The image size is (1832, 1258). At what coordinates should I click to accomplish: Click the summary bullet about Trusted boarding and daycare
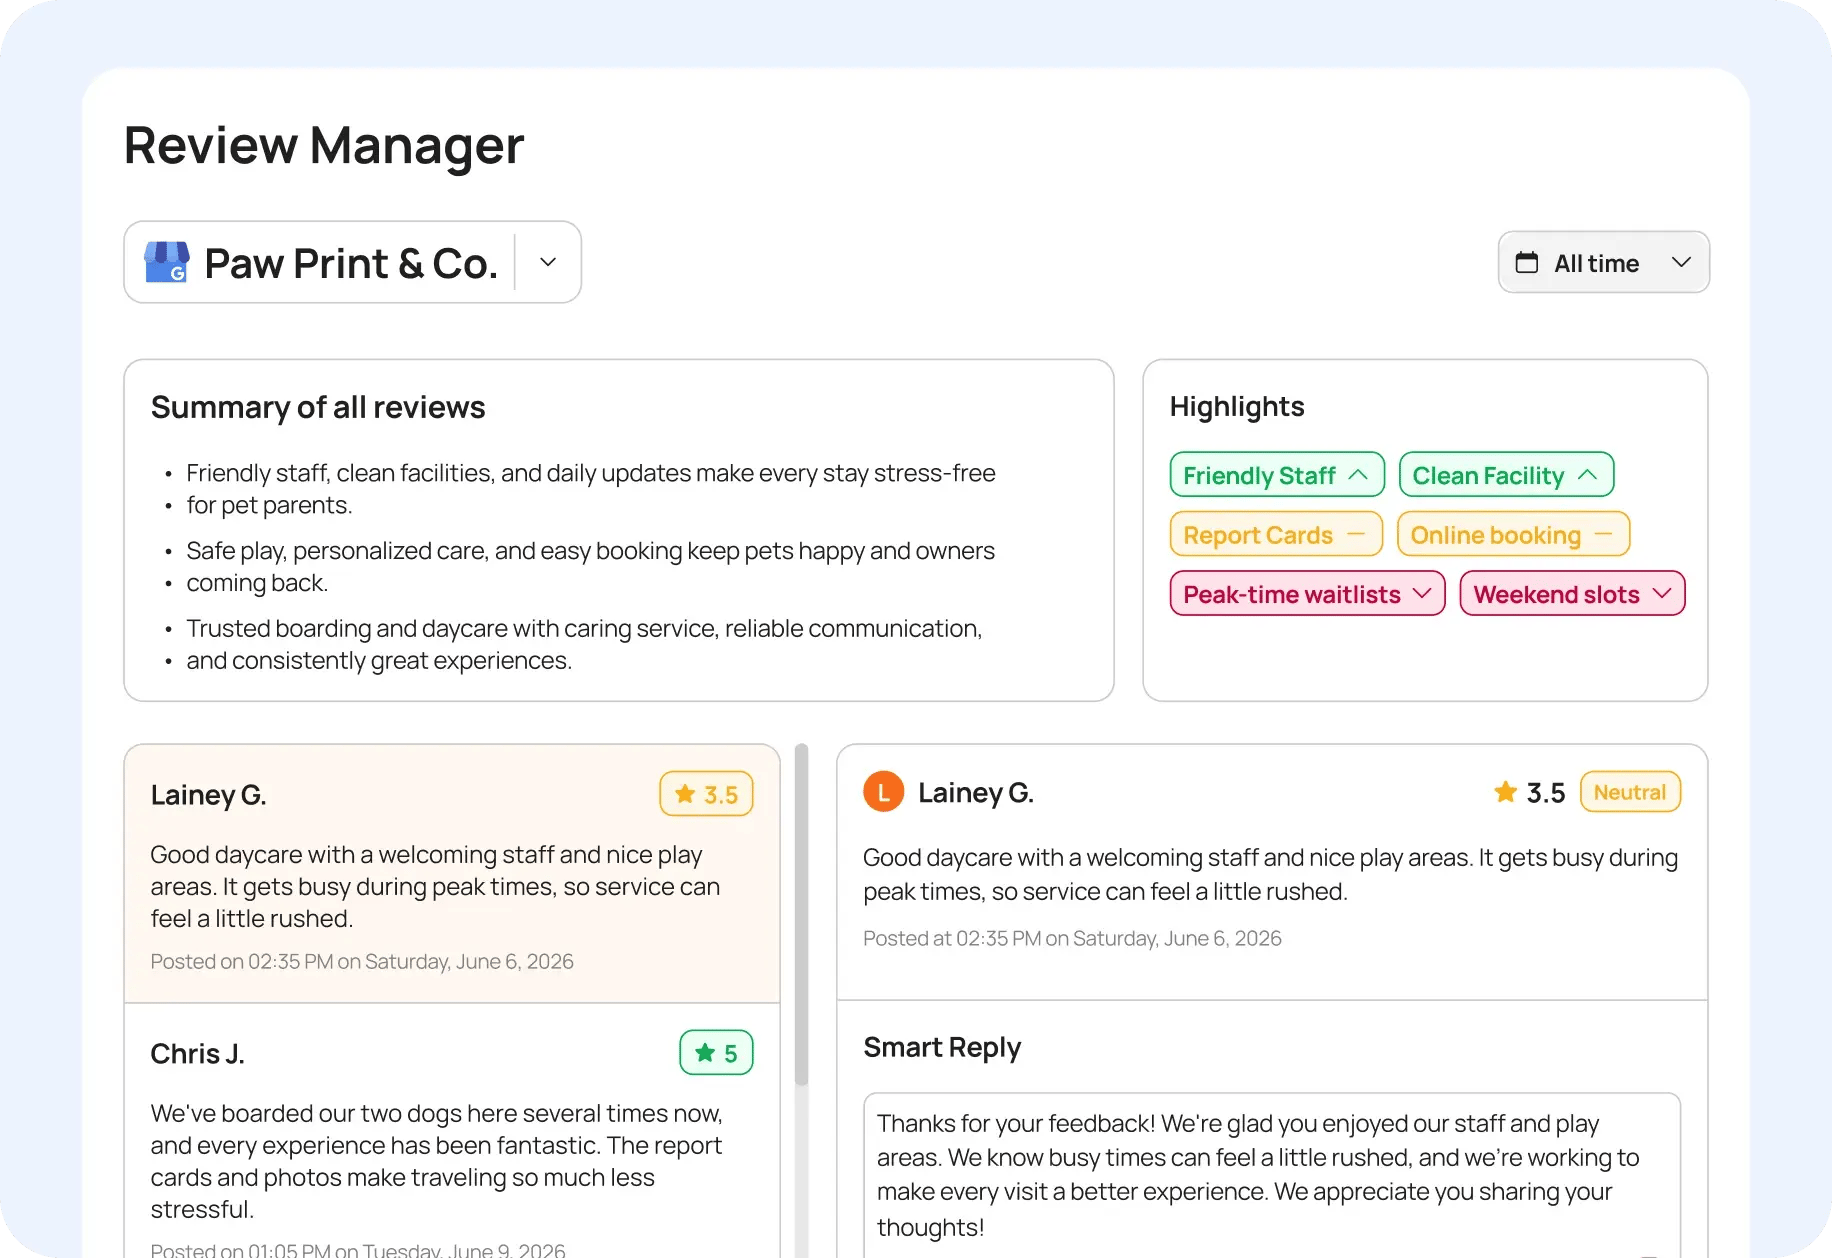584,644
